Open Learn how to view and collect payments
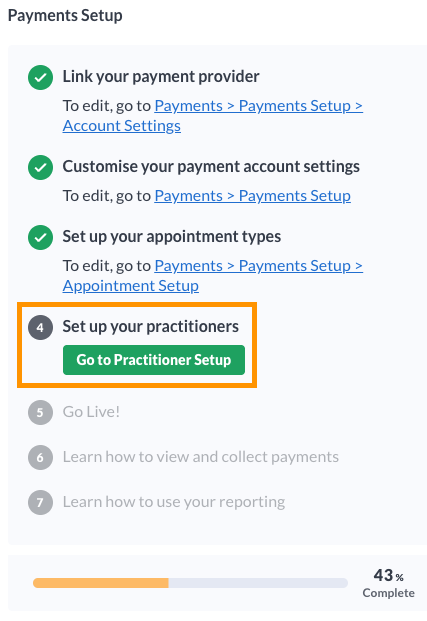Viewport: 427px width, 621px height. (201, 457)
